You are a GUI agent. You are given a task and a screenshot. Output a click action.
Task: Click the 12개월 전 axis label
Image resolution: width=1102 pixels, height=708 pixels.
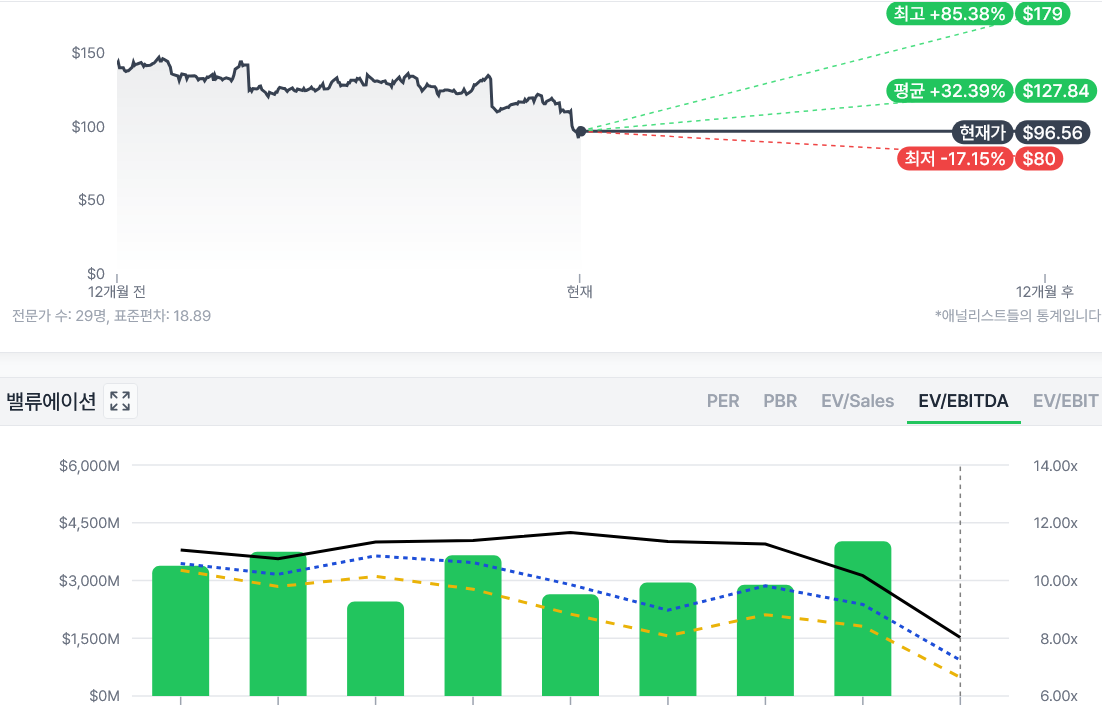(x=117, y=292)
